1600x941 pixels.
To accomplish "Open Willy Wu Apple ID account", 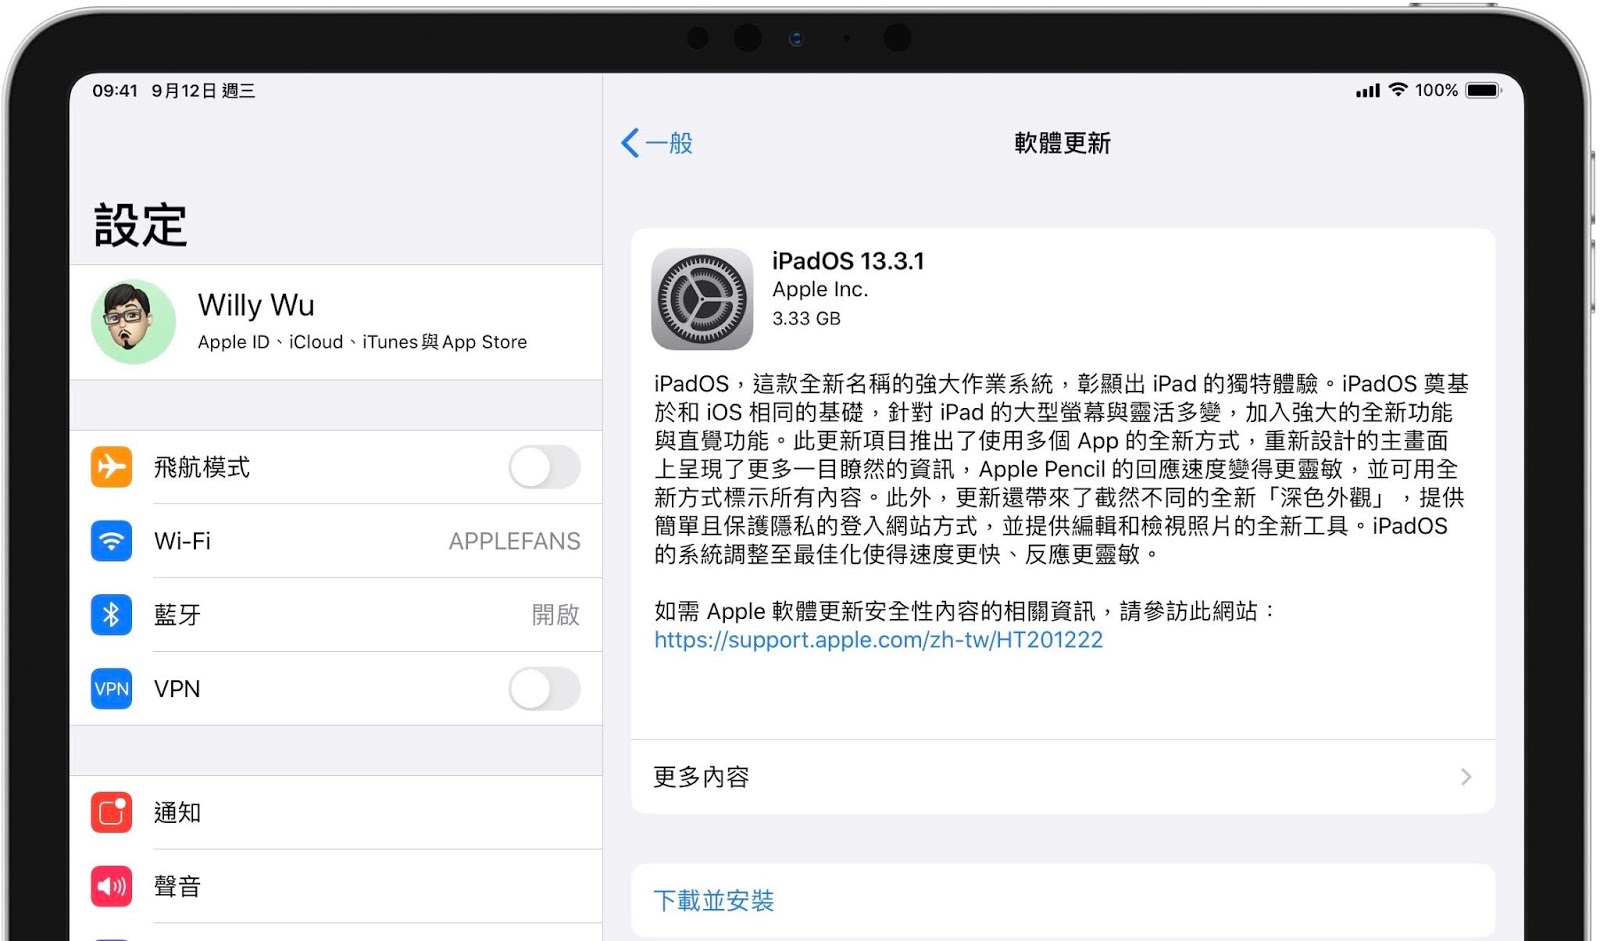I will (336, 322).
